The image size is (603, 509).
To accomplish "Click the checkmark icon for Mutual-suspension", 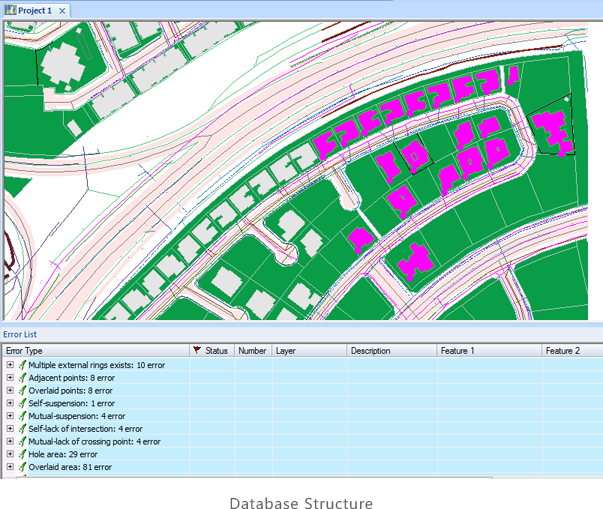I will coord(21,416).
